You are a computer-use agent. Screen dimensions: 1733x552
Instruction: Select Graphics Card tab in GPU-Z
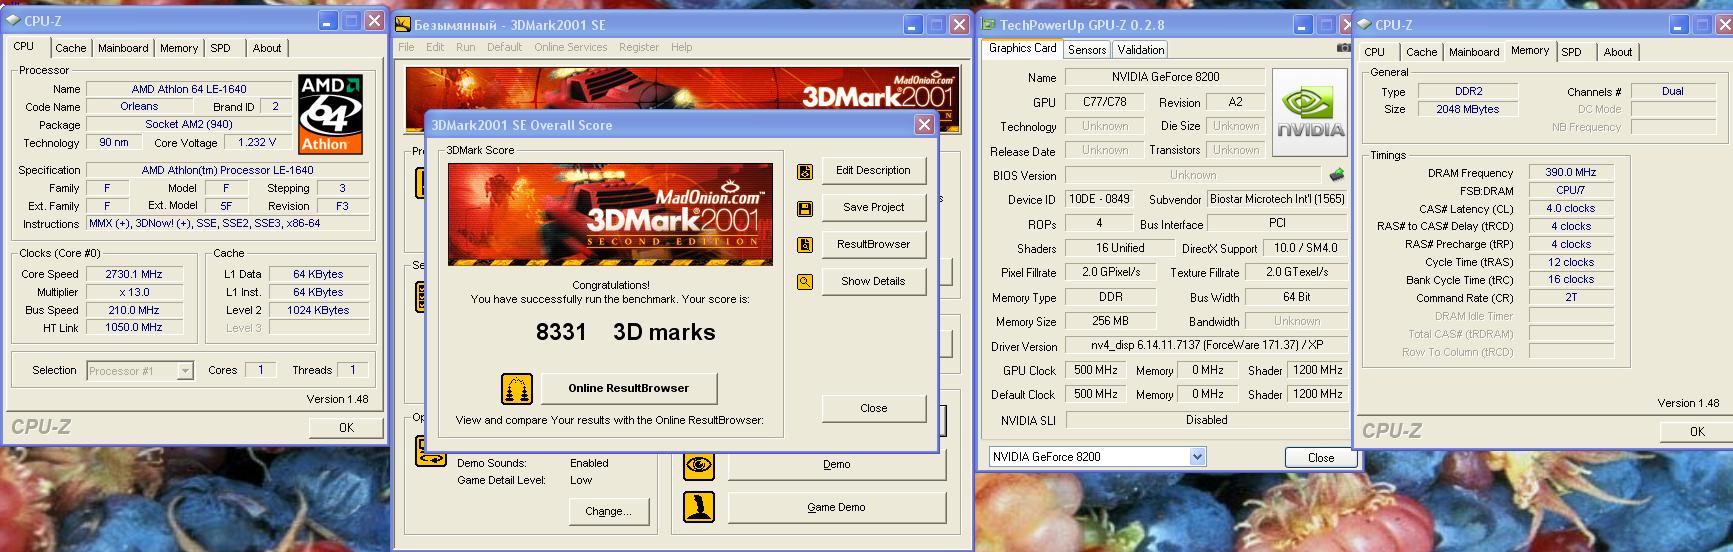1022,48
